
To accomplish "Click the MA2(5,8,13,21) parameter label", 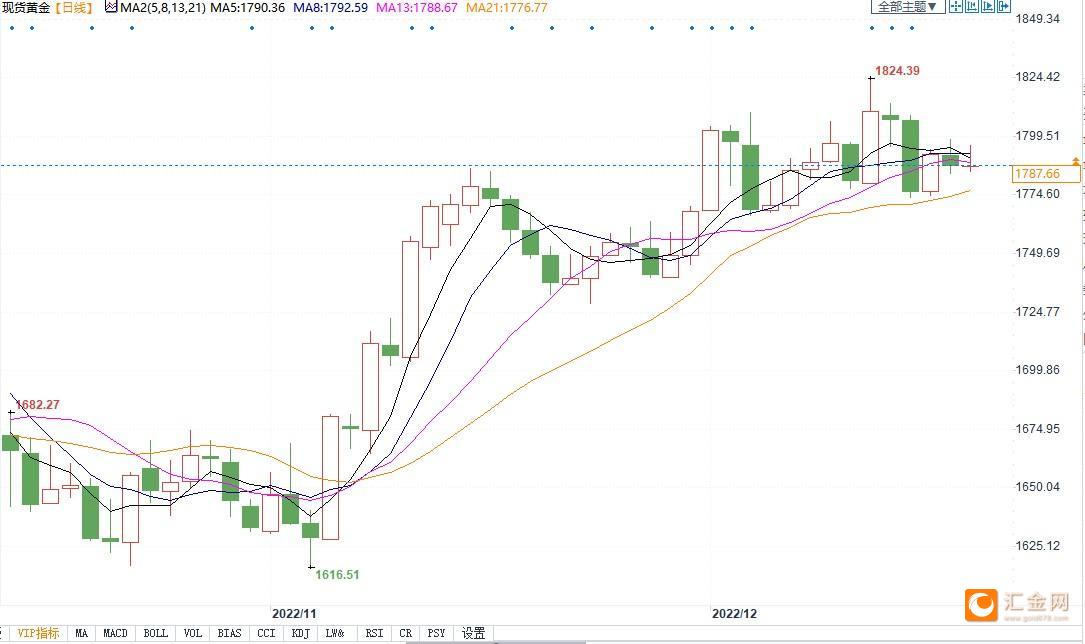I will click(x=163, y=8).
